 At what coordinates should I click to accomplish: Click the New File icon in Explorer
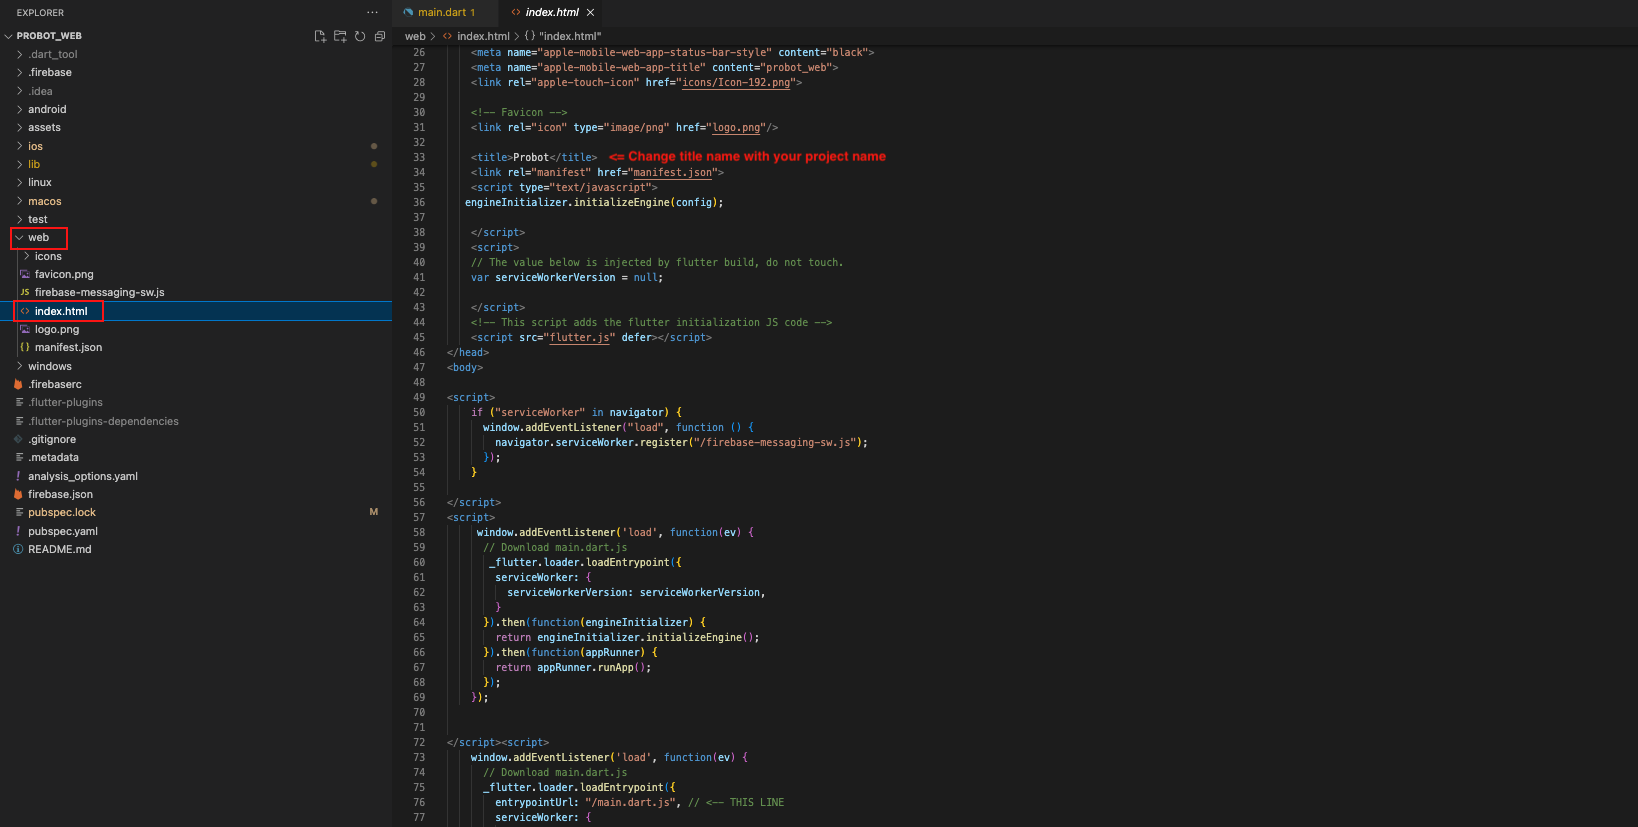click(x=320, y=36)
